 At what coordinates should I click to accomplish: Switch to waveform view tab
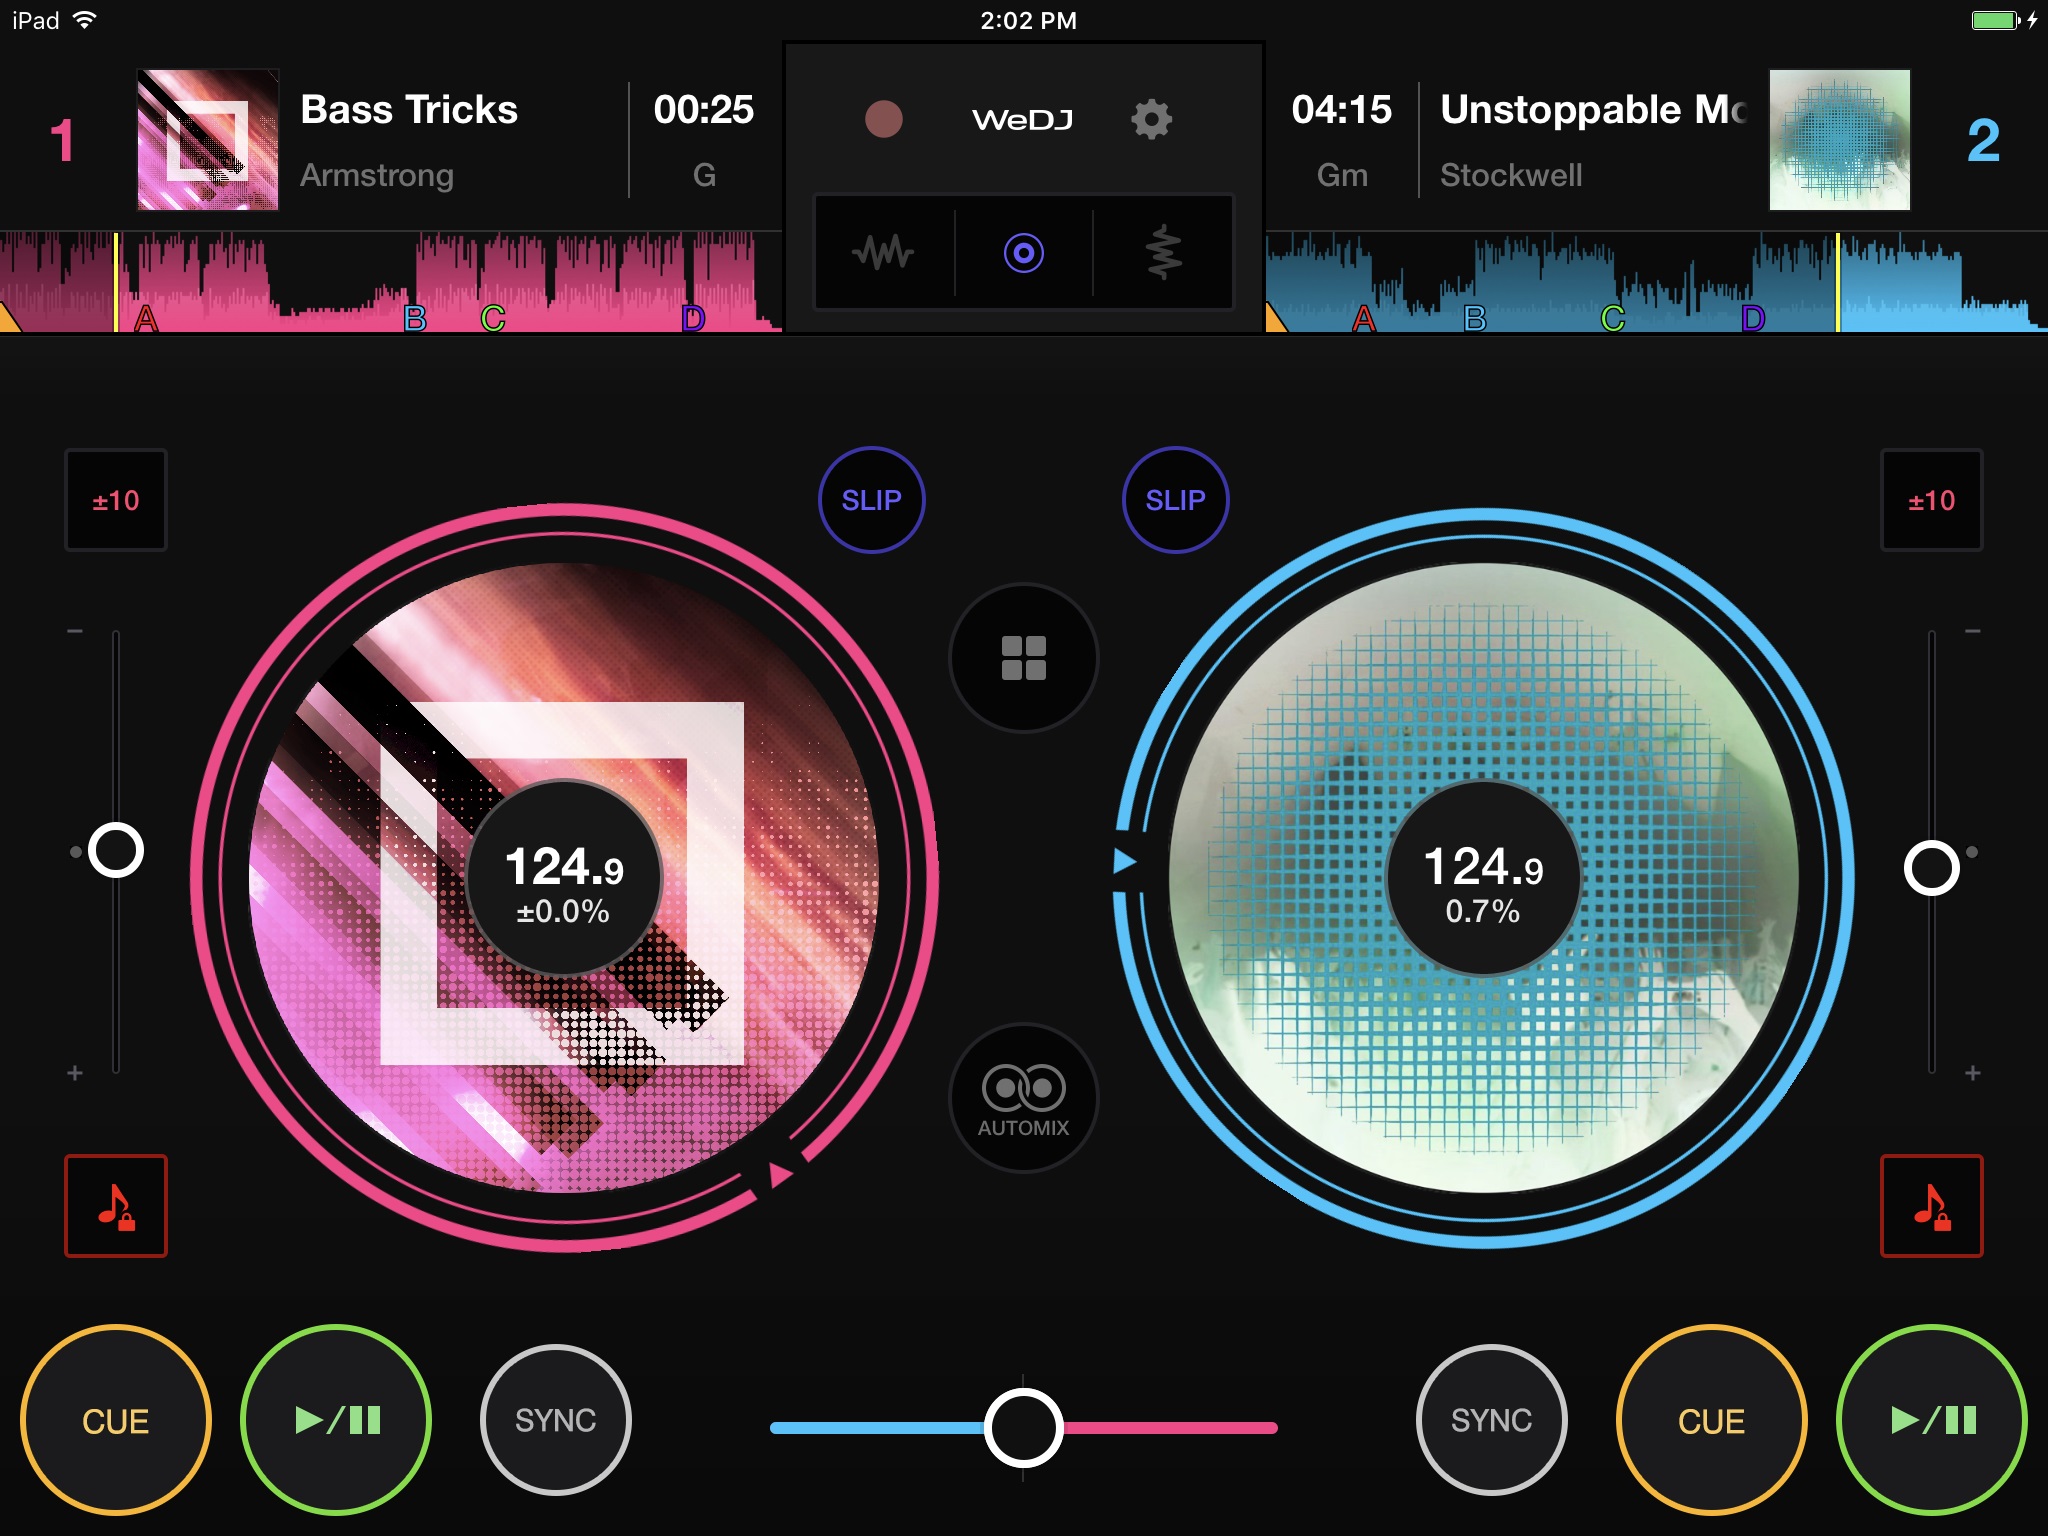coord(884,252)
